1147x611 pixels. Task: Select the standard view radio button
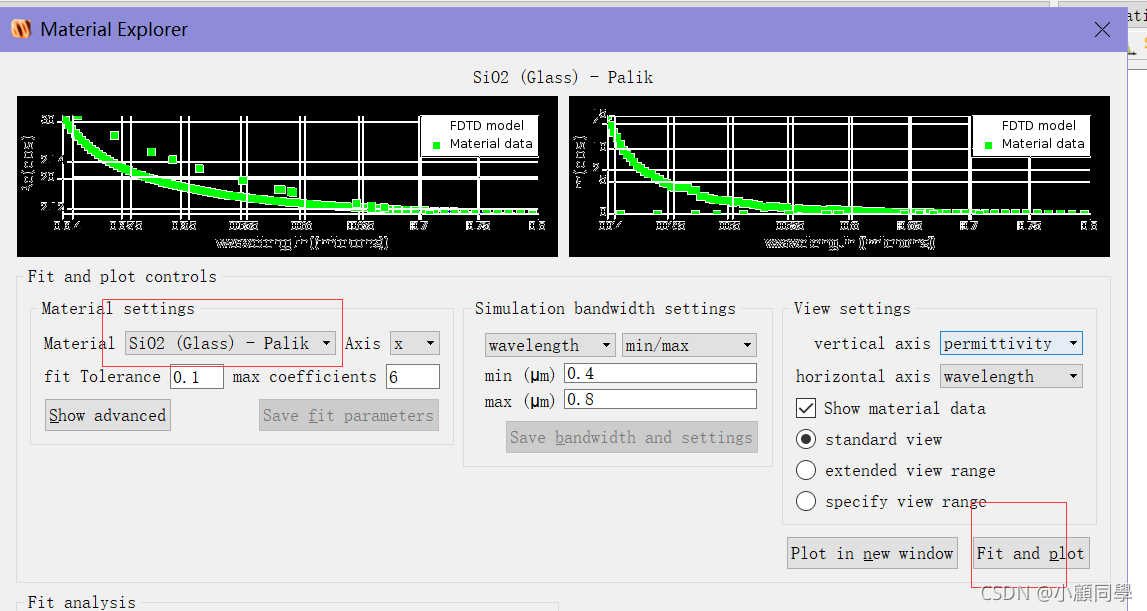coord(805,439)
